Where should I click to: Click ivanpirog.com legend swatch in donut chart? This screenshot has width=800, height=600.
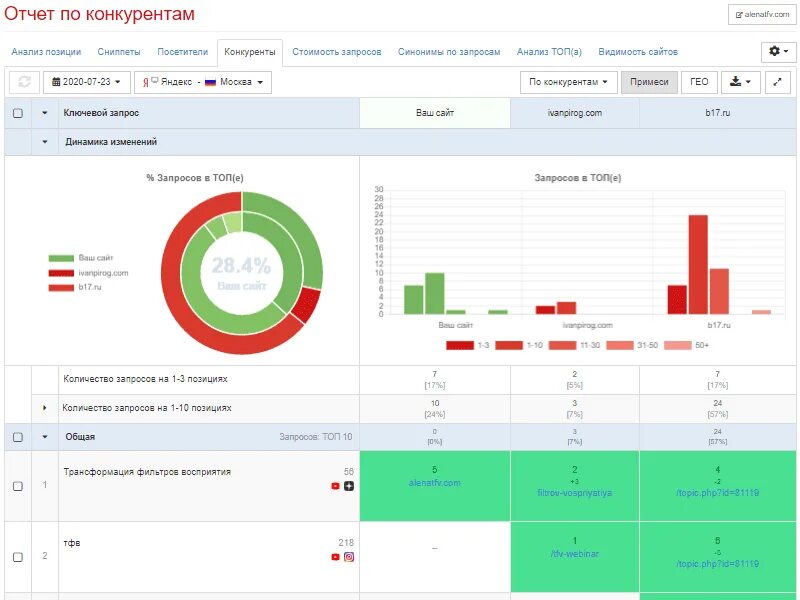(61, 273)
